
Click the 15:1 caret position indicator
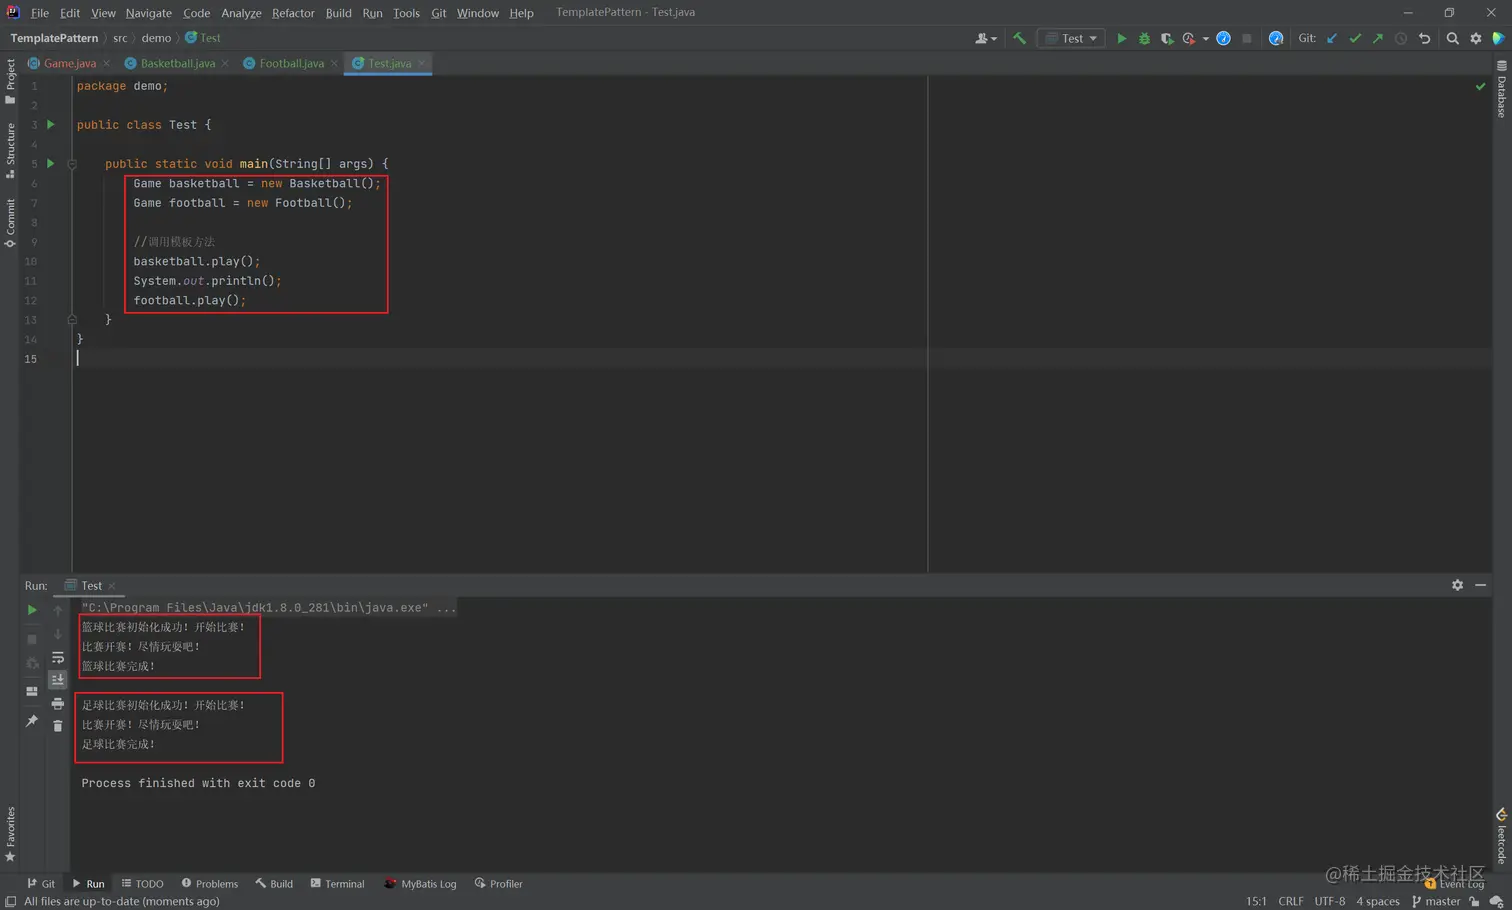coord(1256,901)
